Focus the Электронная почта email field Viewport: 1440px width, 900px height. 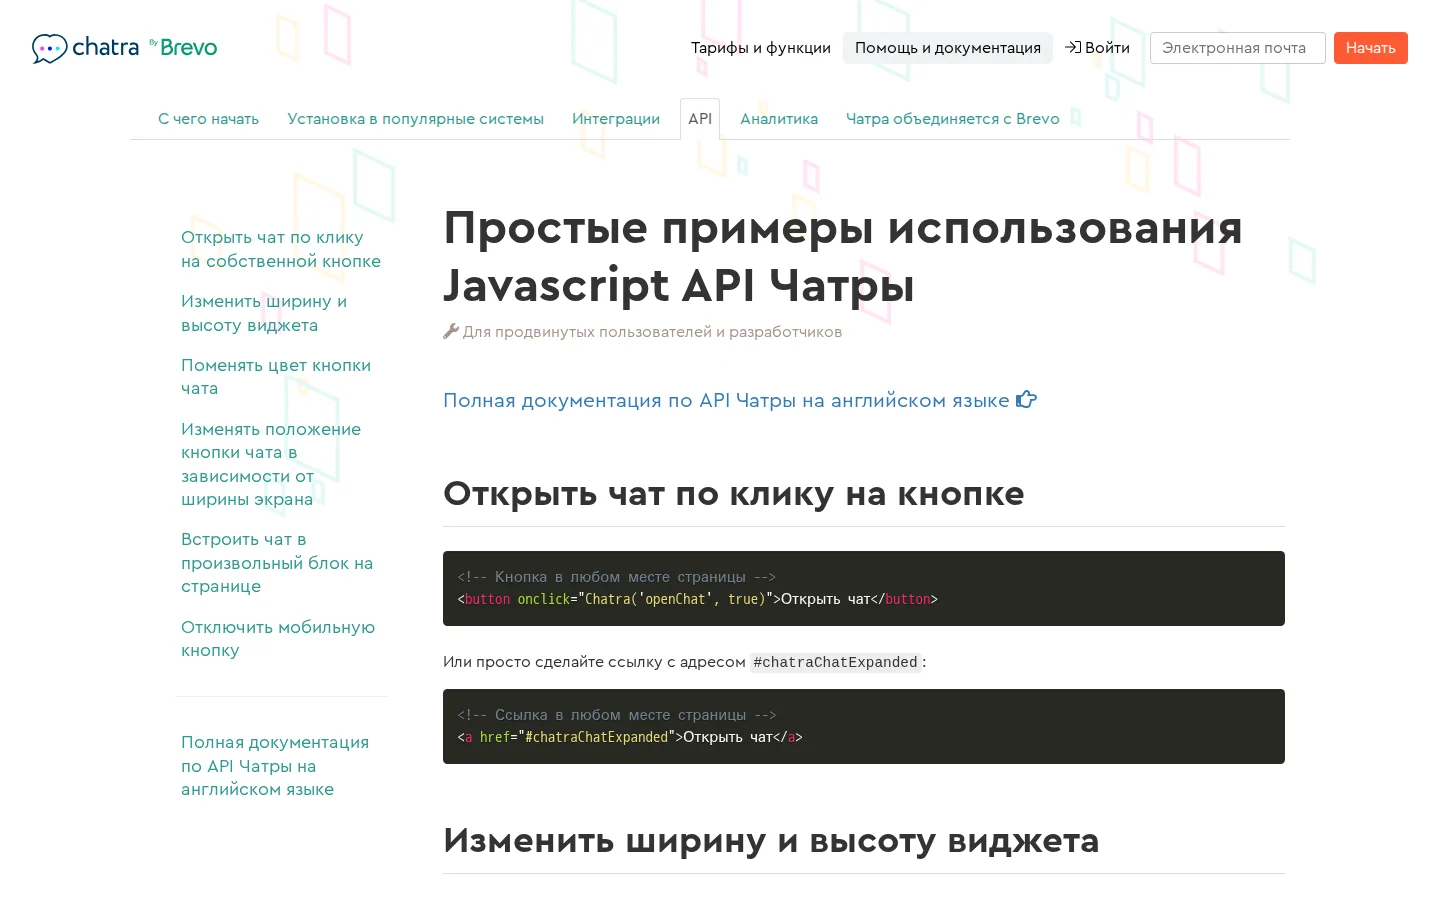pos(1238,48)
